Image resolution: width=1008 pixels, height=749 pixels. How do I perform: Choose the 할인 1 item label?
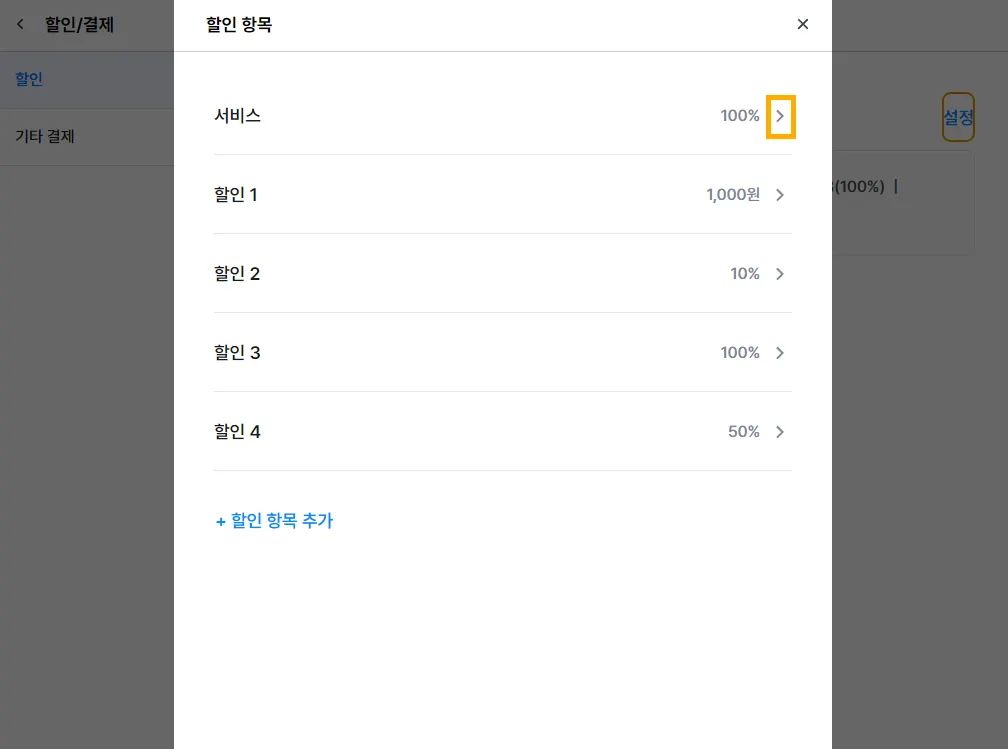236,195
